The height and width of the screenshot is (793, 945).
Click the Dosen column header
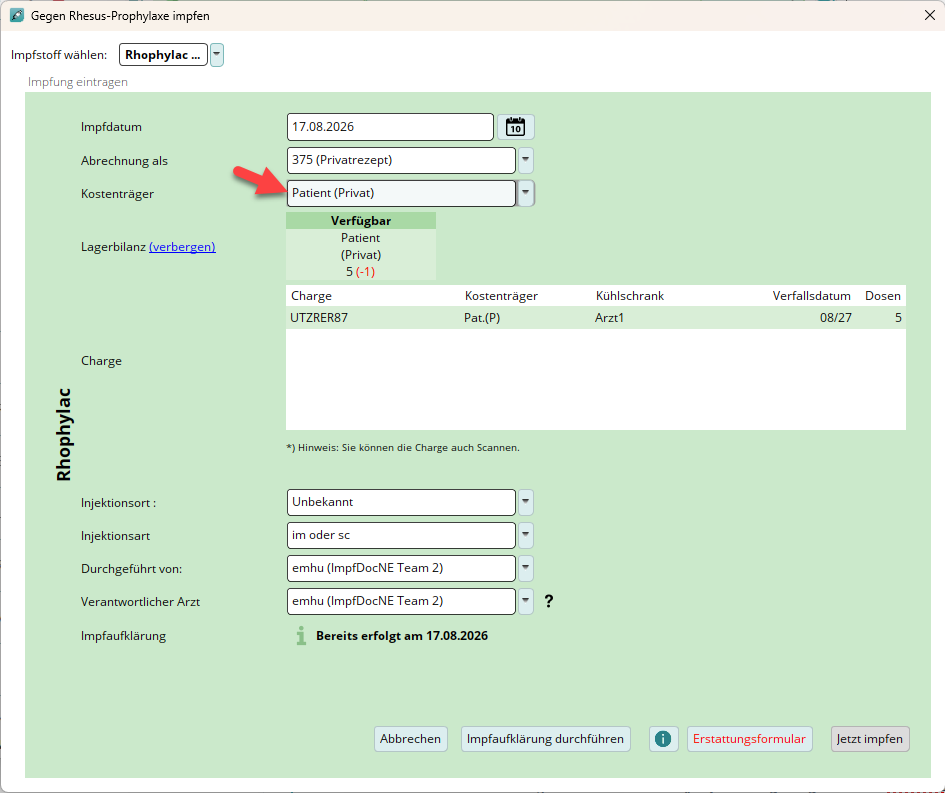click(x=882, y=296)
